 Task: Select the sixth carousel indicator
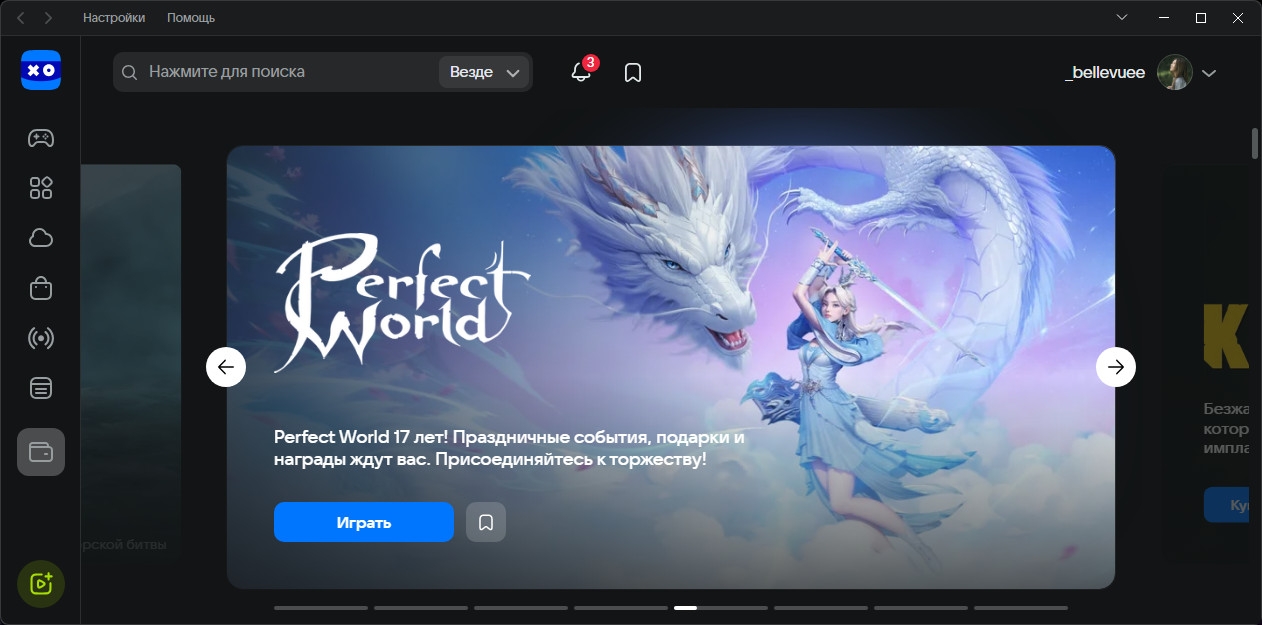pyautogui.click(x=821, y=607)
